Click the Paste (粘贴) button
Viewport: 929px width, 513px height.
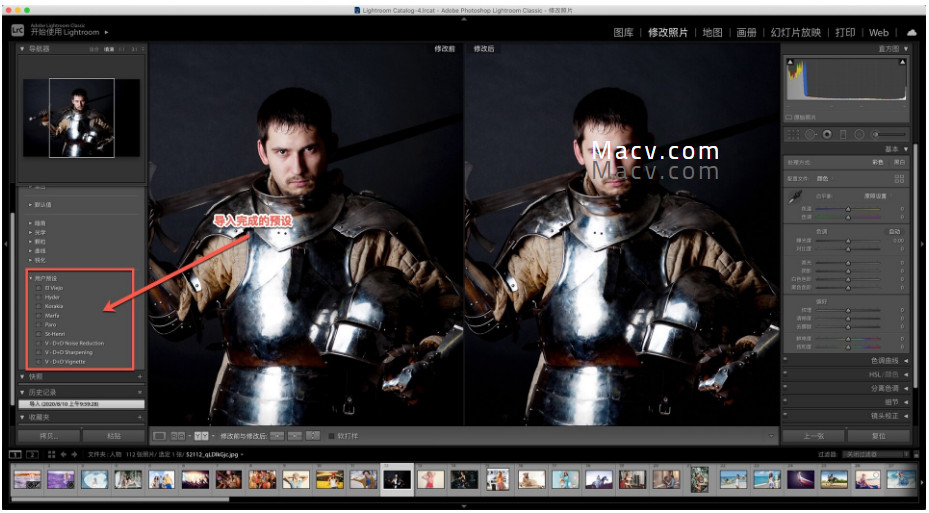click(x=114, y=436)
